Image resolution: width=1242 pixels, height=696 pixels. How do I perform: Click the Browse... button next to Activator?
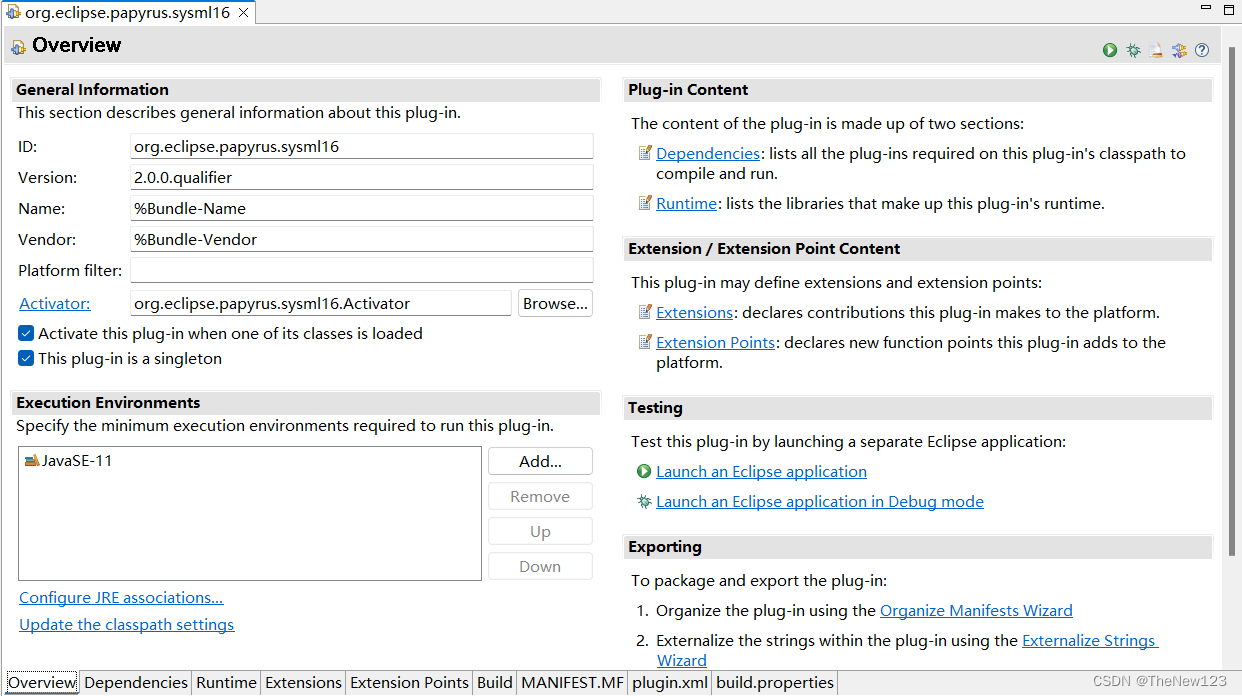(x=555, y=303)
